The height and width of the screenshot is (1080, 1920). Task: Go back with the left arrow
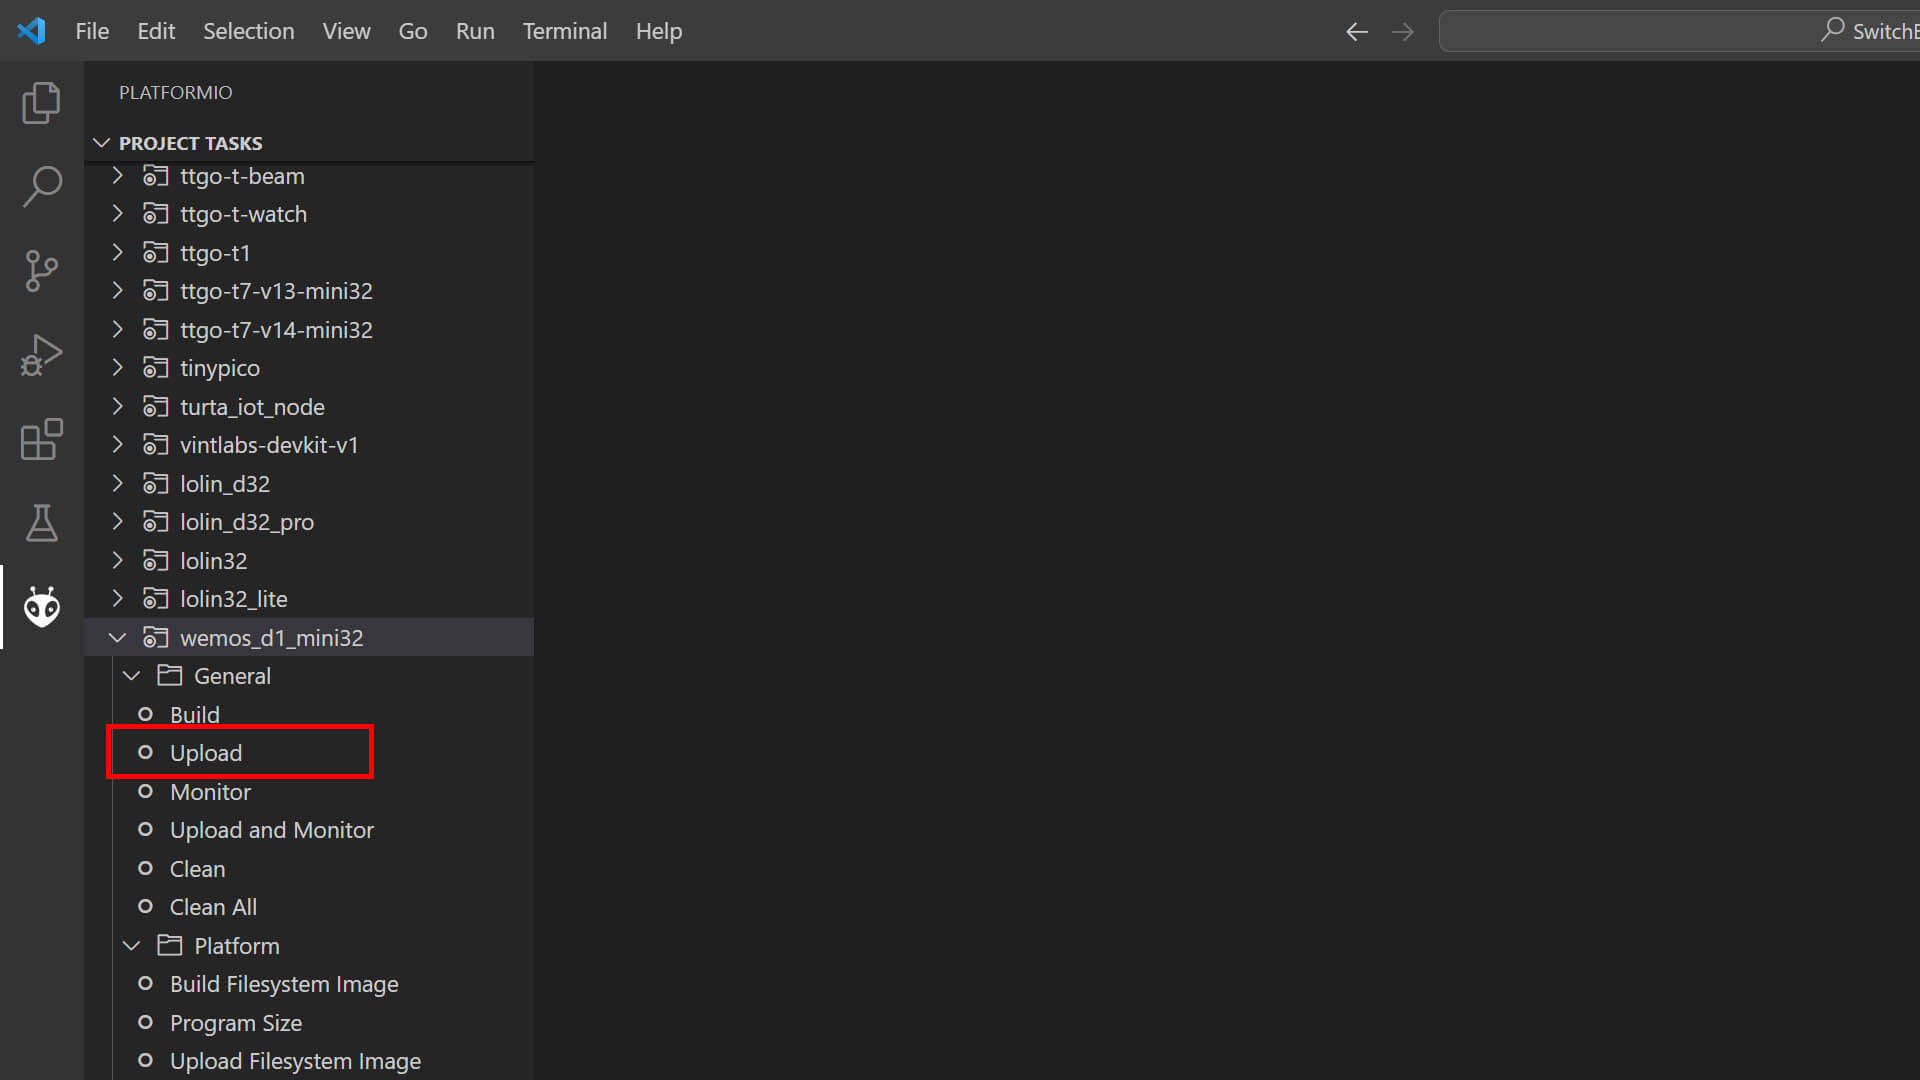1356,32
